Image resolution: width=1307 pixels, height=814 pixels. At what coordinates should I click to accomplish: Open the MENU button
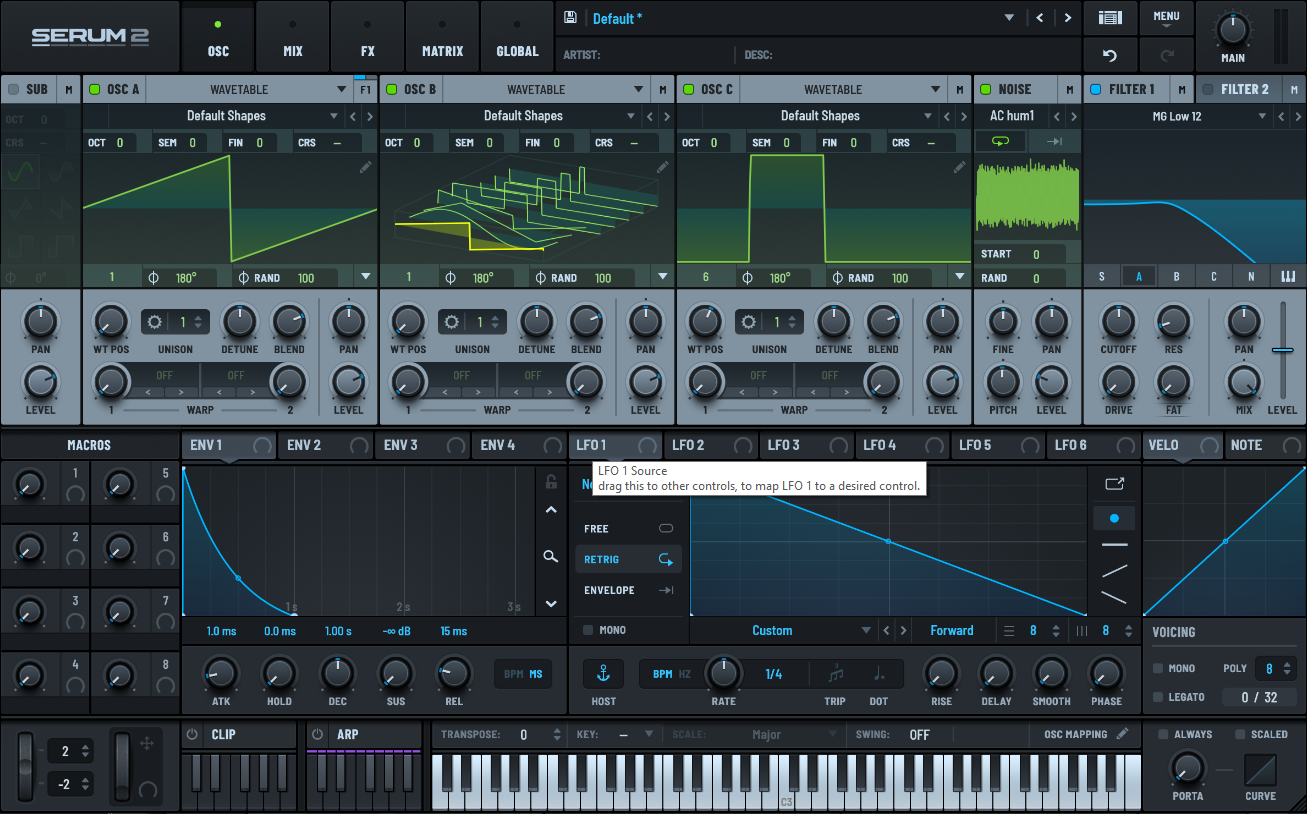point(1166,17)
